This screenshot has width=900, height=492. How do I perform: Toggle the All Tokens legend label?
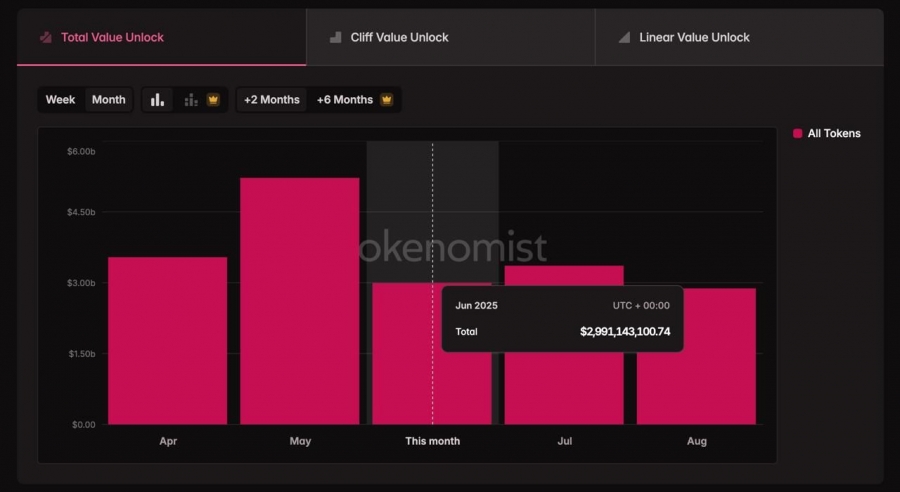(x=834, y=134)
